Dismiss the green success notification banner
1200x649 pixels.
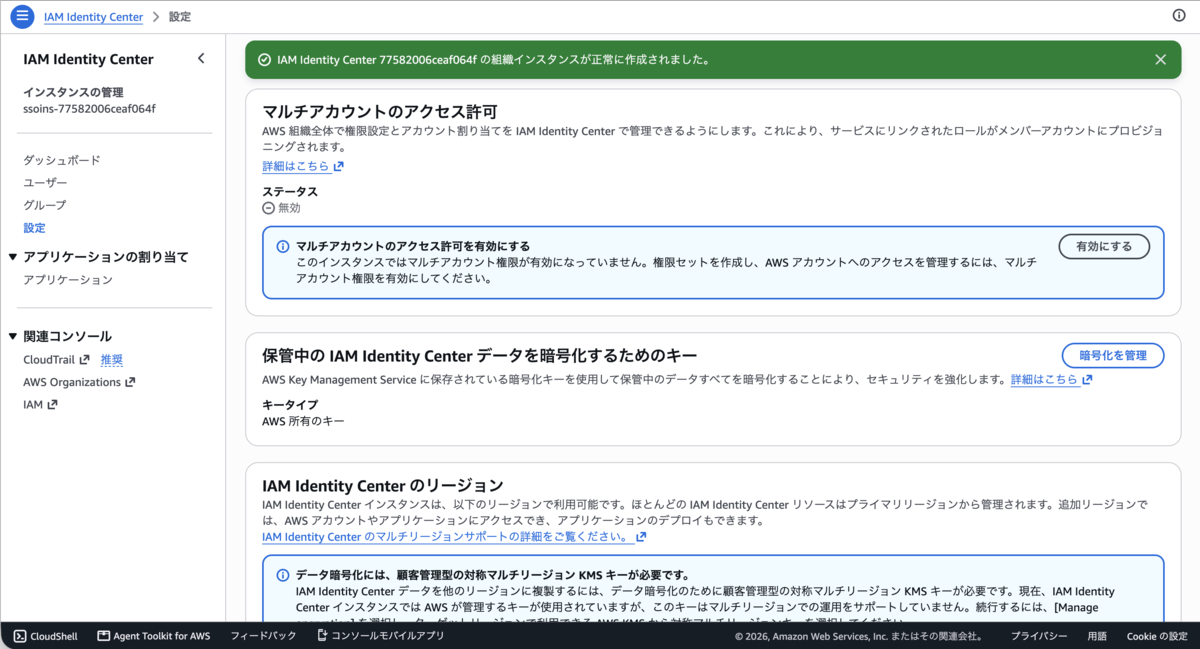pyautogui.click(x=1160, y=60)
